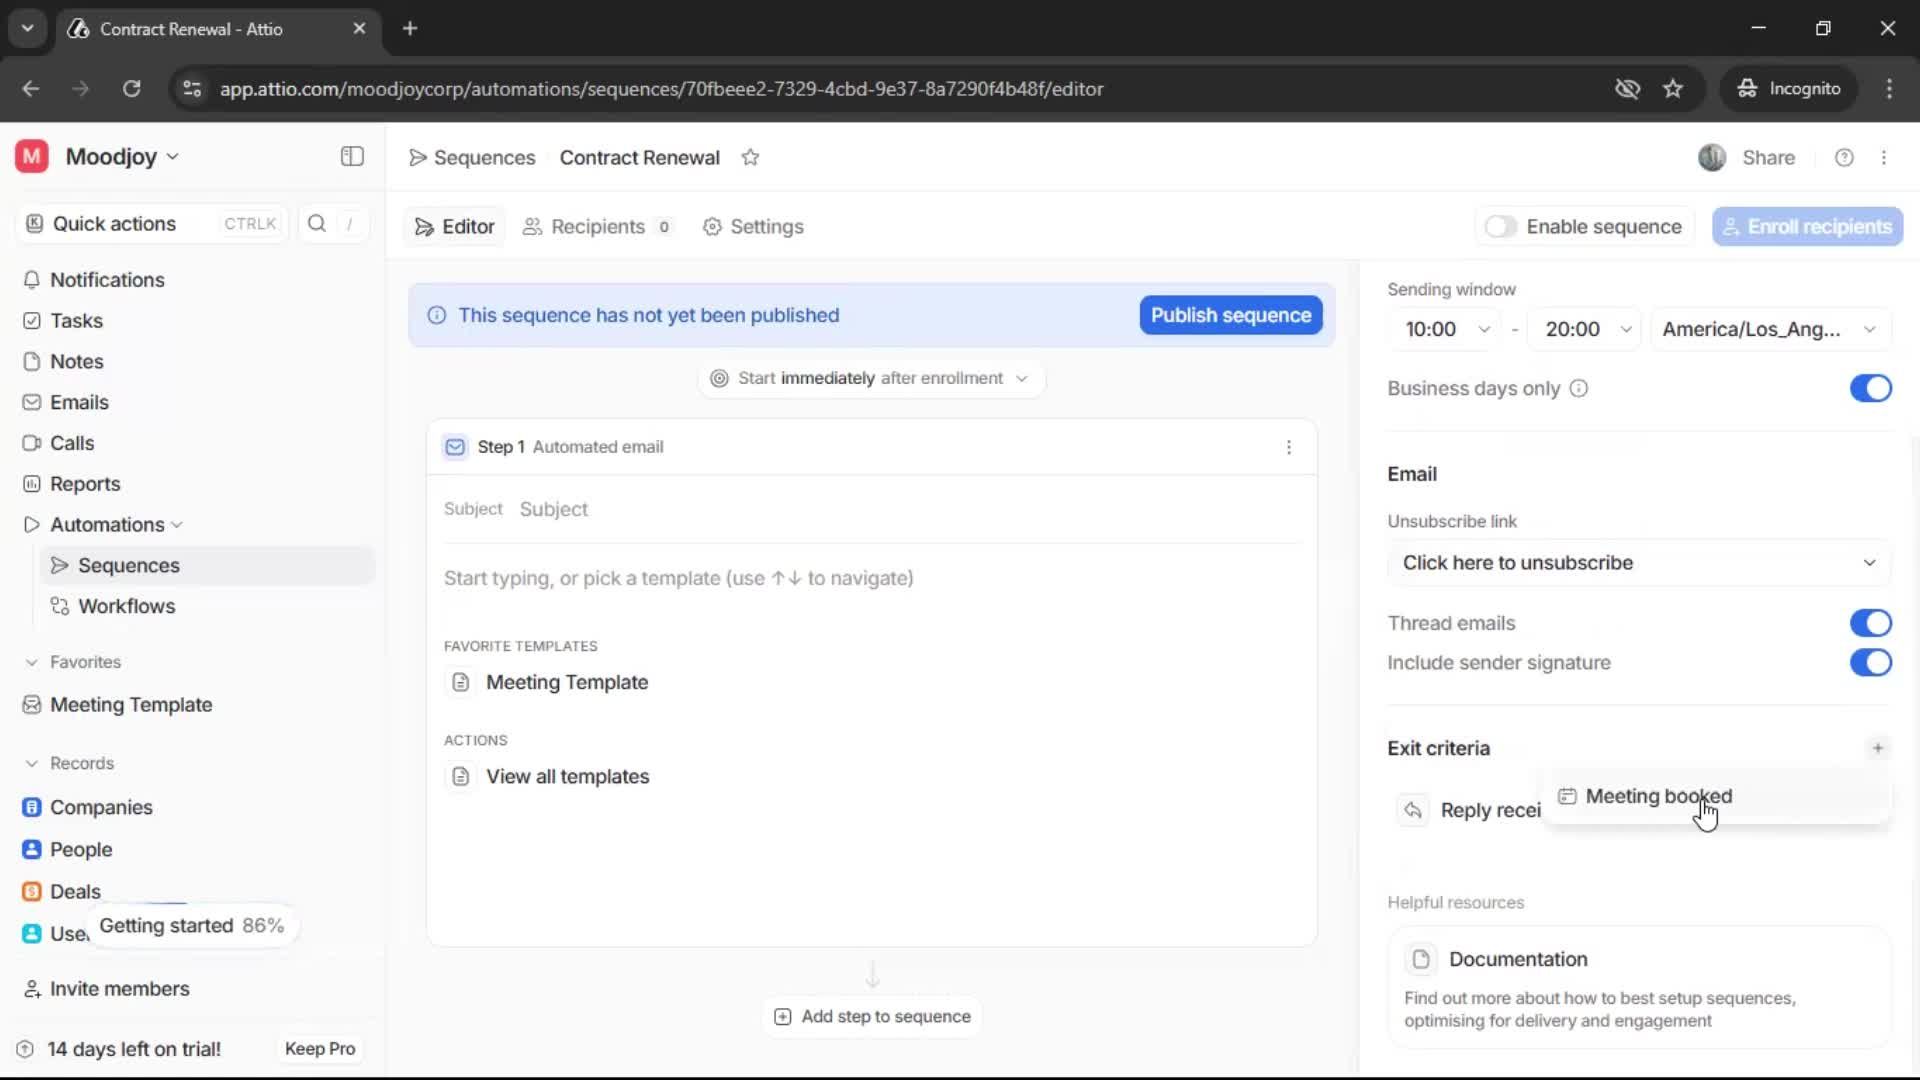The height and width of the screenshot is (1080, 1920).
Task: Open the Unsubscribe link dropdown
Action: coord(1637,563)
